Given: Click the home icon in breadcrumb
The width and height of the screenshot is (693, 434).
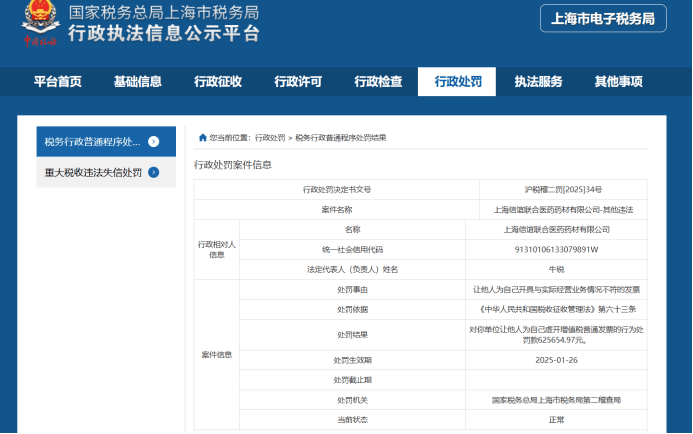Looking at the screenshot, I should coord(203,137).
